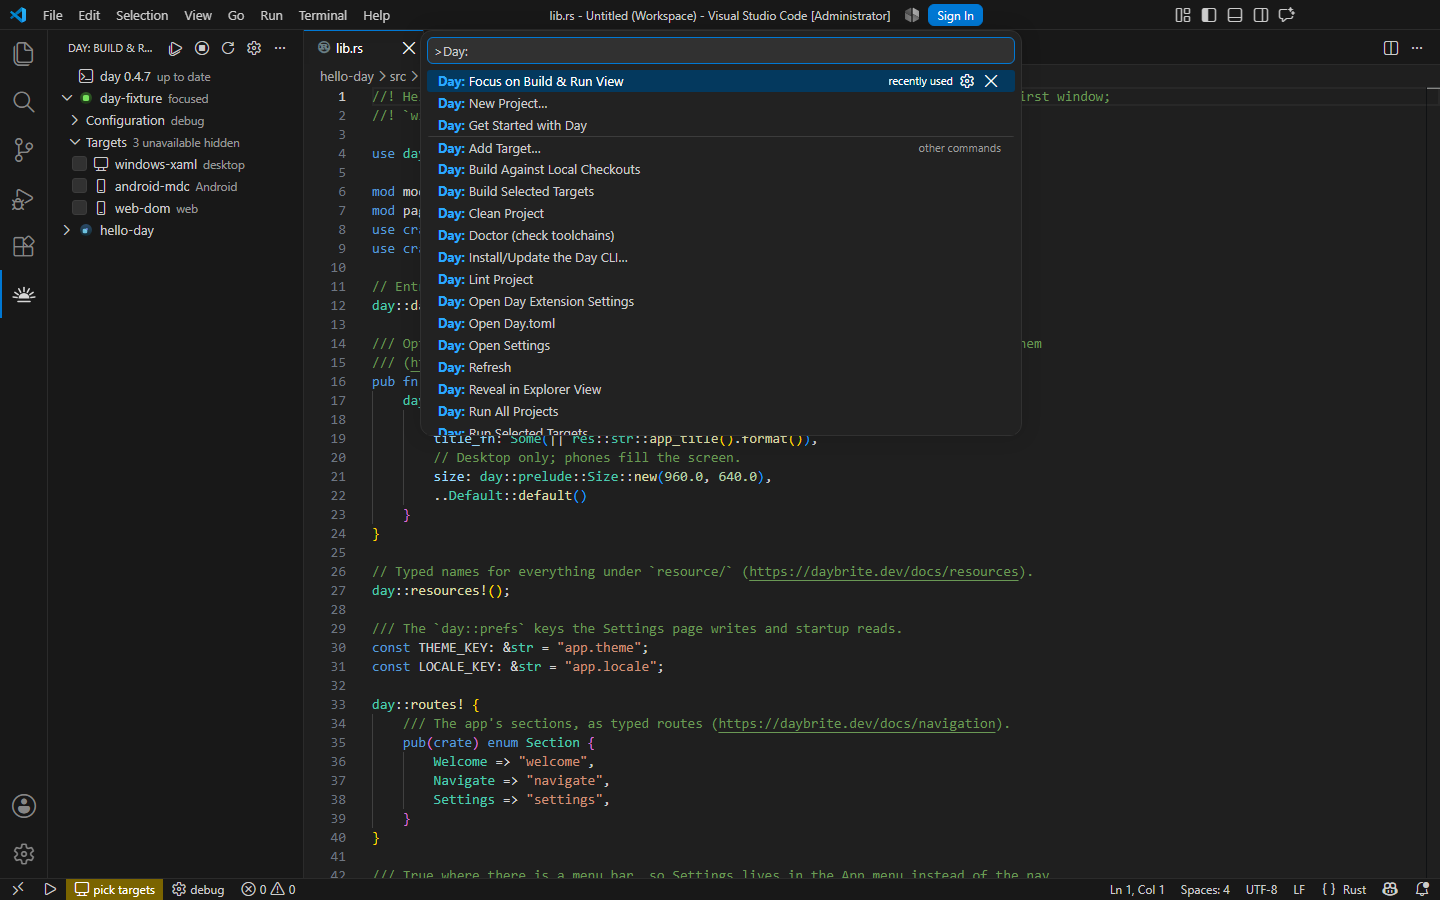Select day 0.4.7 up to date row
The width and height of the screenshot is (1440, 900).
(176, 76)
